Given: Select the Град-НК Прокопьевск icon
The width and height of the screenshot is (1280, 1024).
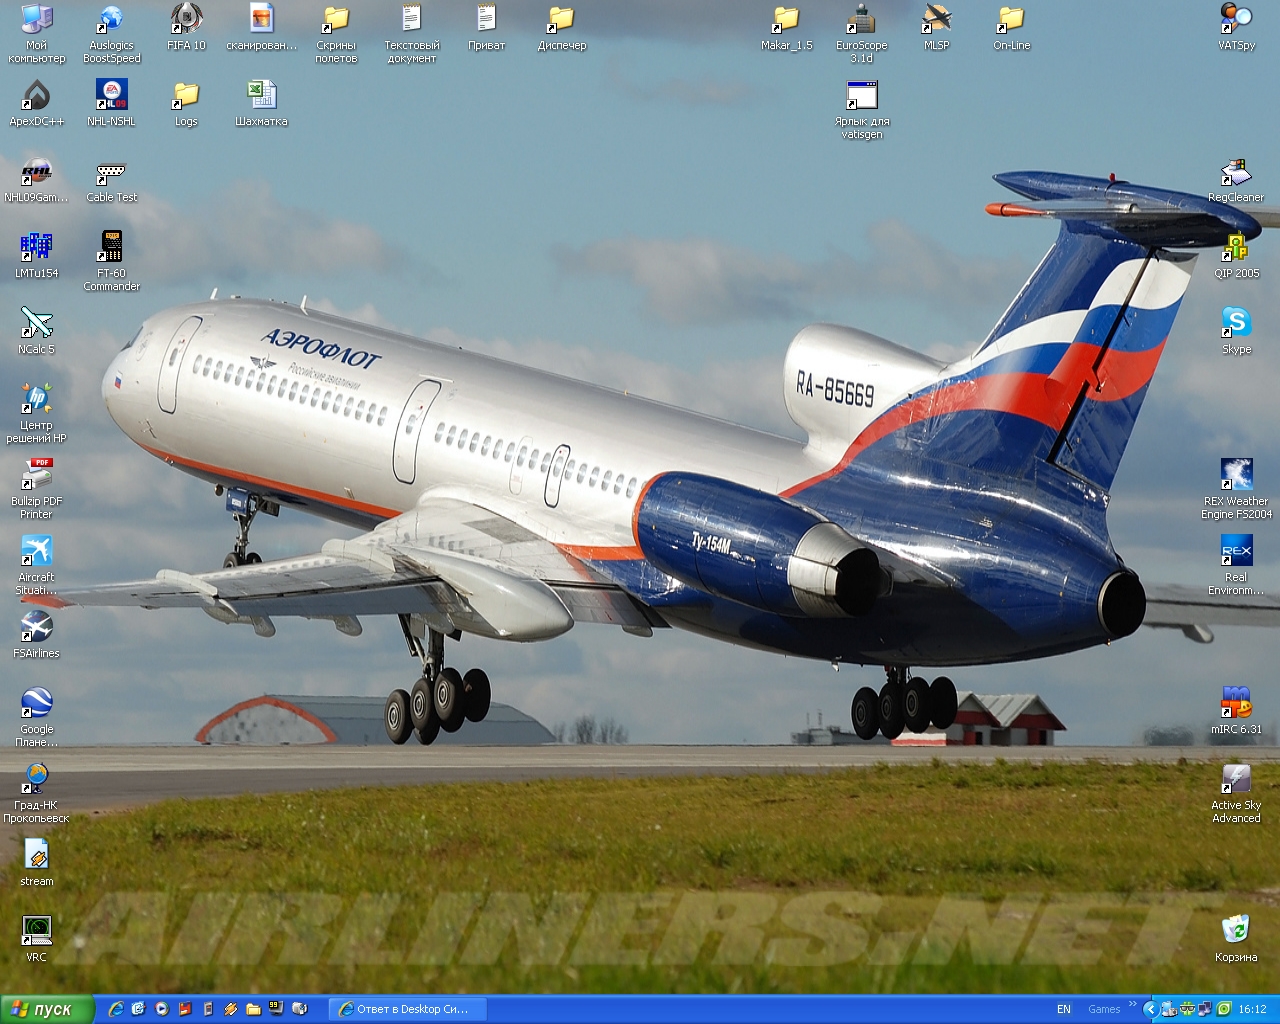Looking at the screenshot, I should [x=37, y=794].
